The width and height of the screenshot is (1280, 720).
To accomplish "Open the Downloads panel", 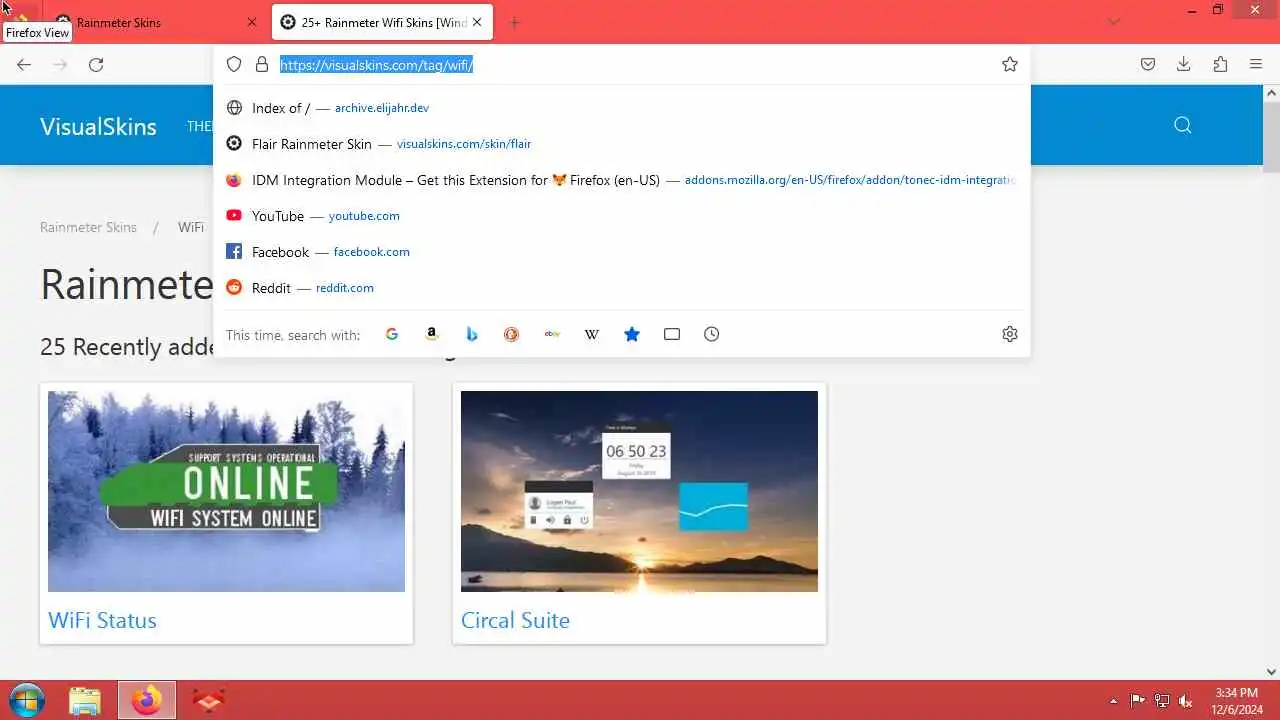I will tap(1183, 64).
